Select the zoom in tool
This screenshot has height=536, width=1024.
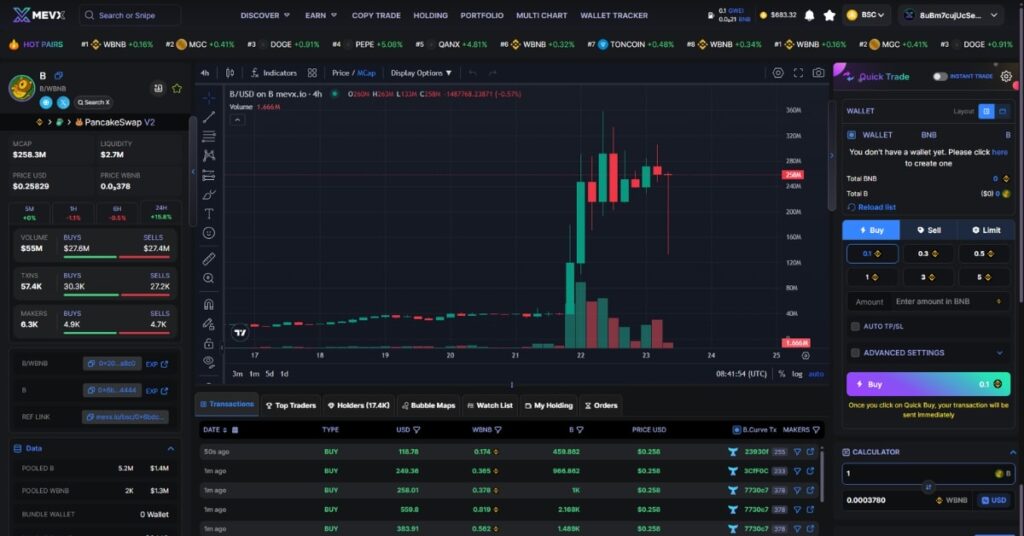click(x=209, y=278)
